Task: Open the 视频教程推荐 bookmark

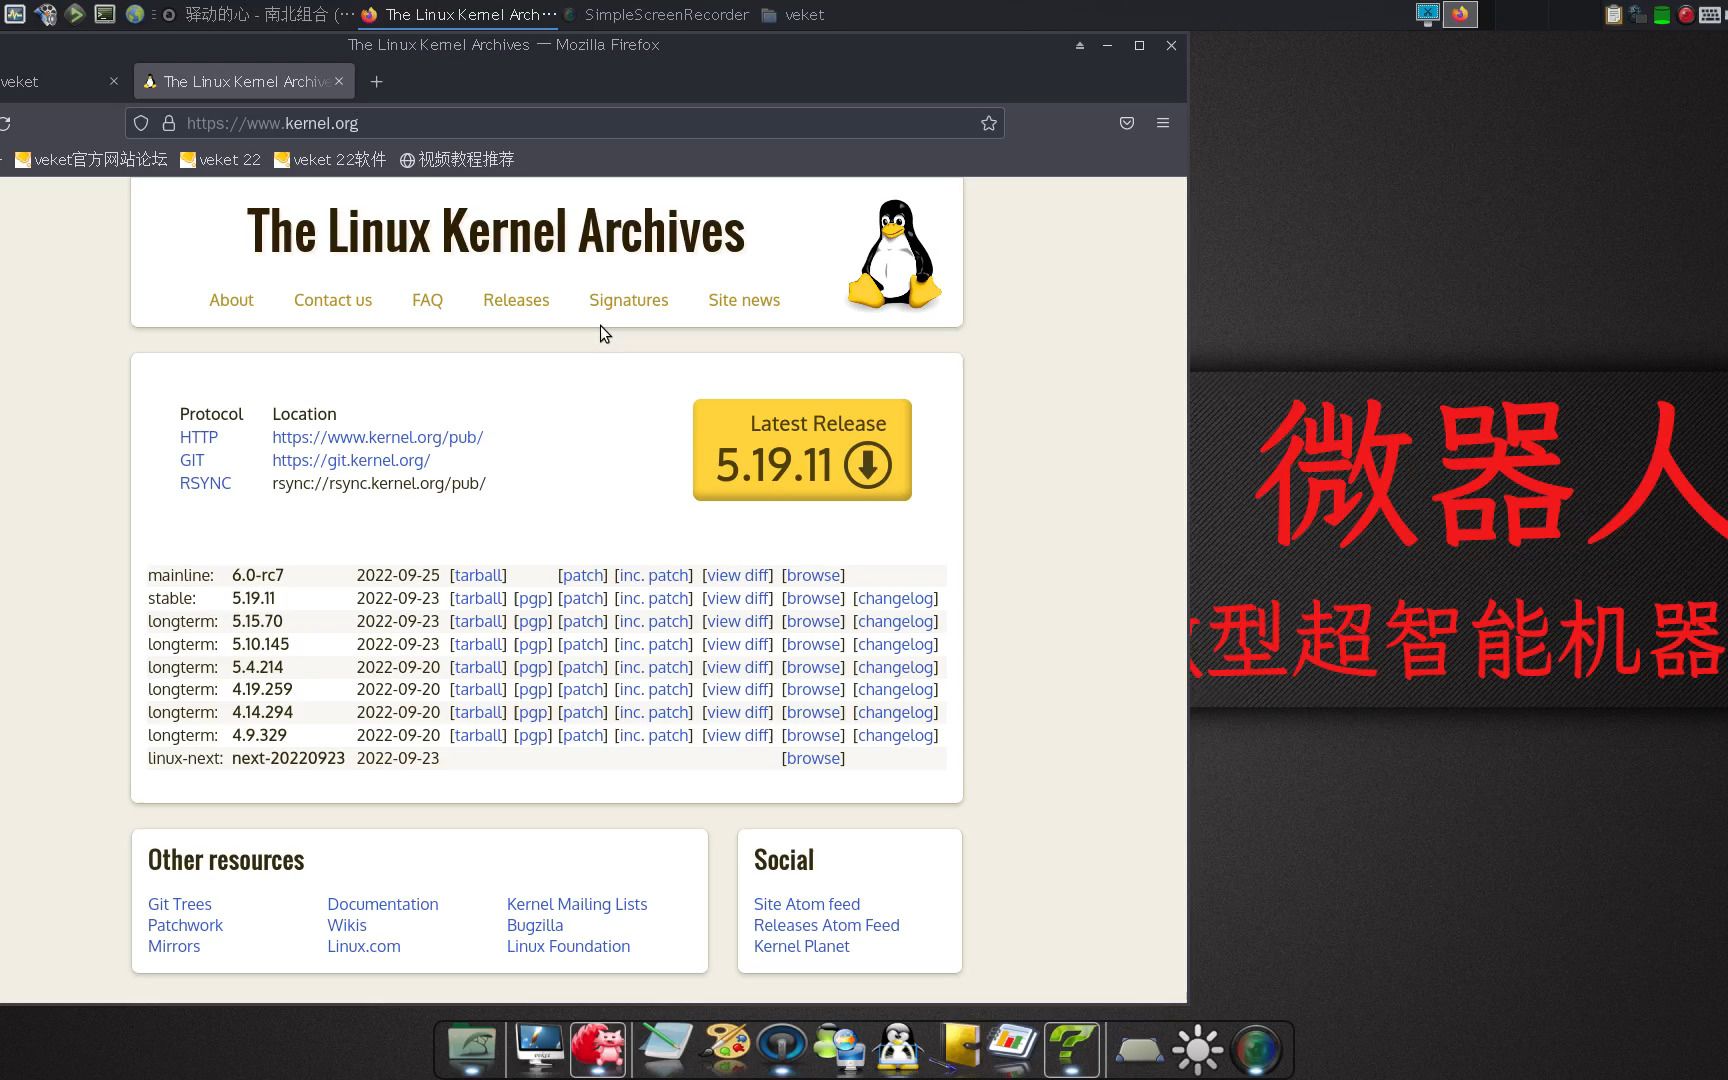Action: [457, 159]
